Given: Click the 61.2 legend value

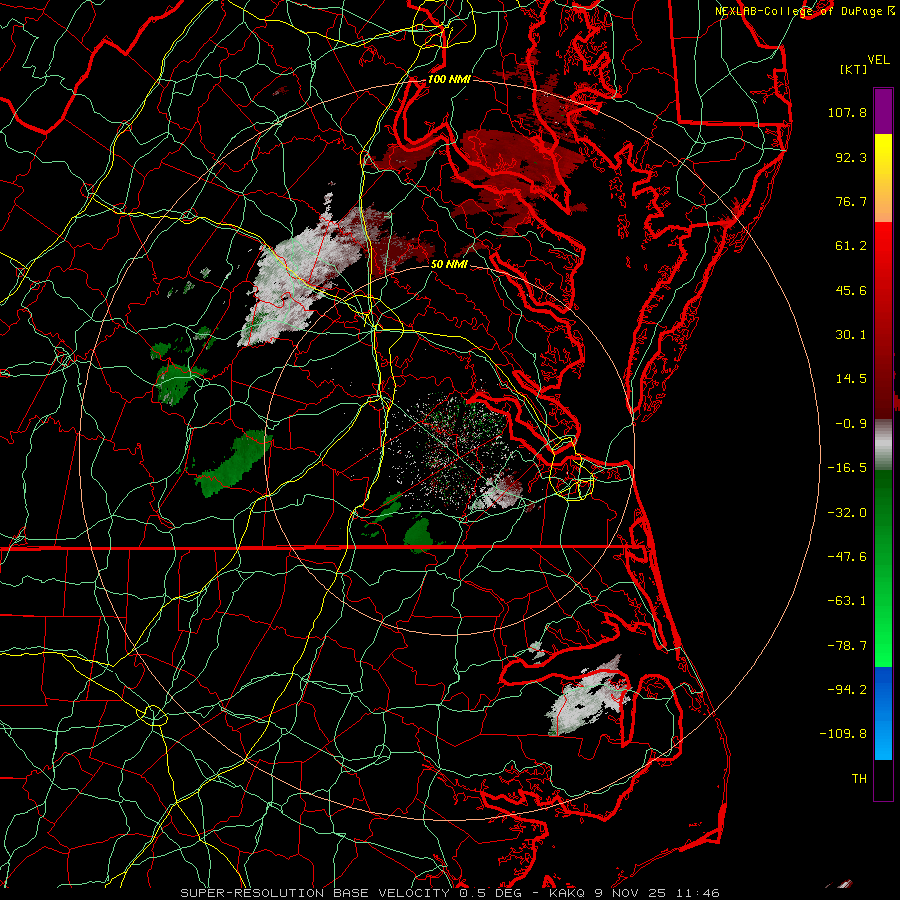Looking at the screenshot, I should click(851, 246).
